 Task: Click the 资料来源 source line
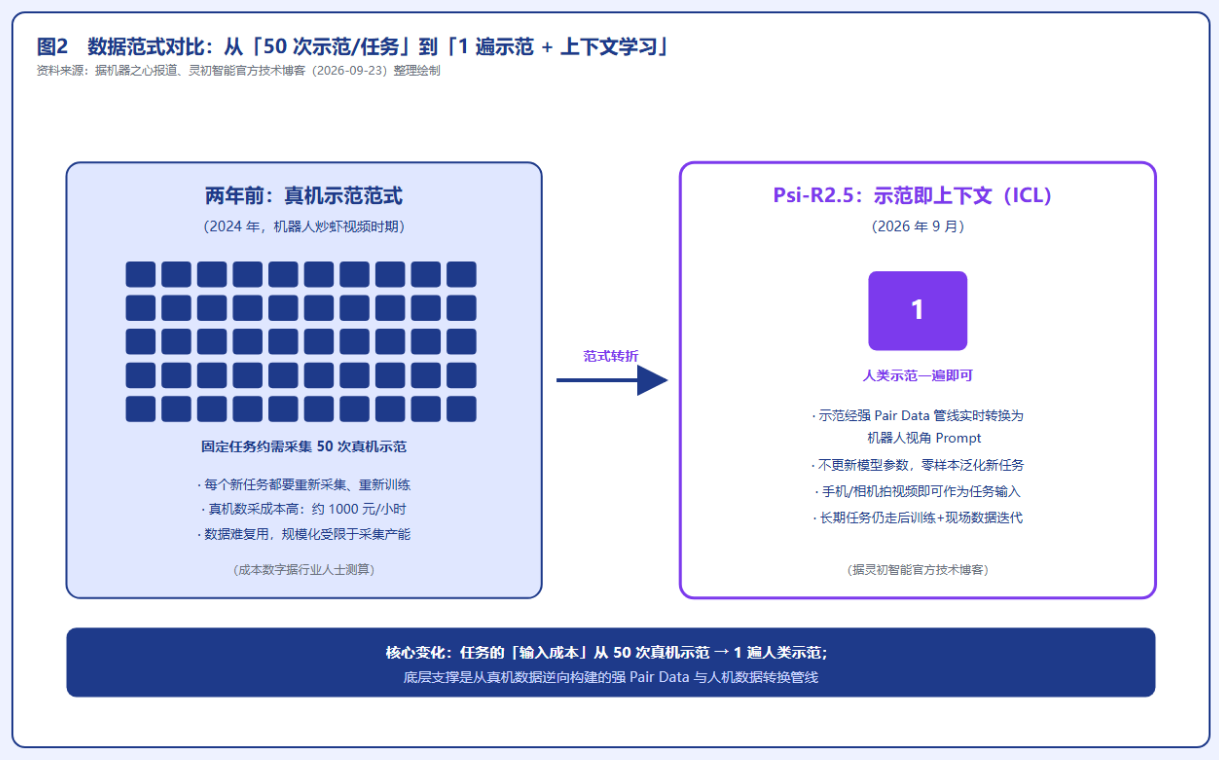(238, 71)
